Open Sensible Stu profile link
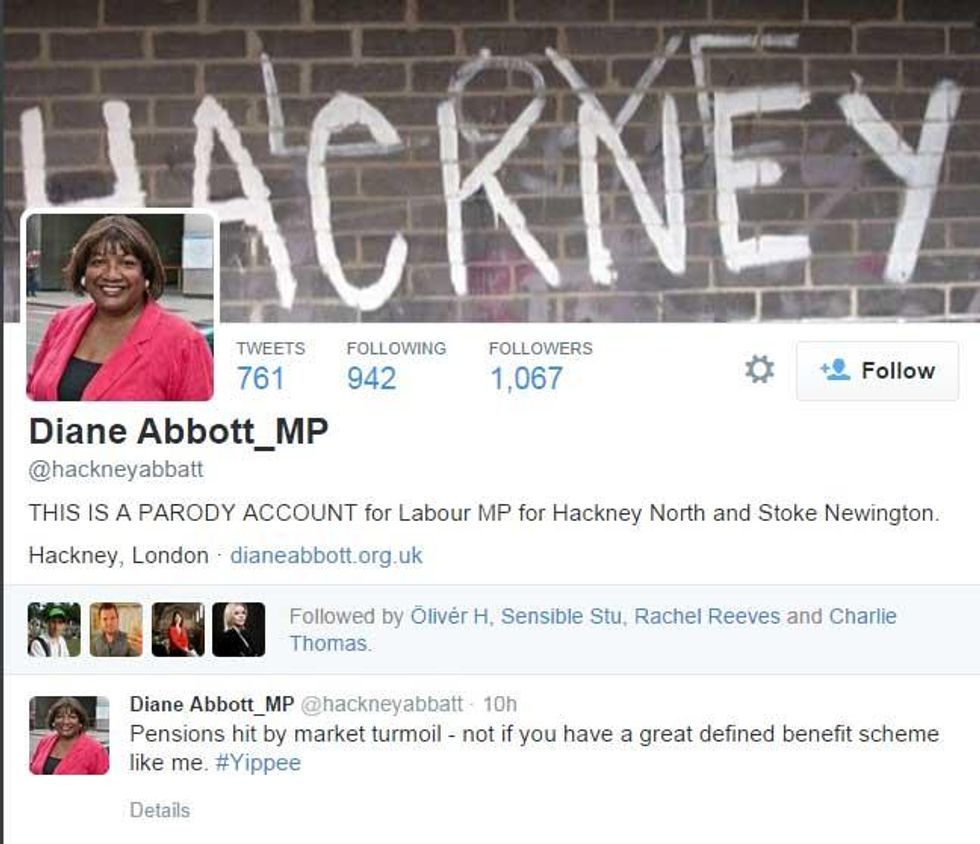The image size is (980, 844). tap(561, 616)
